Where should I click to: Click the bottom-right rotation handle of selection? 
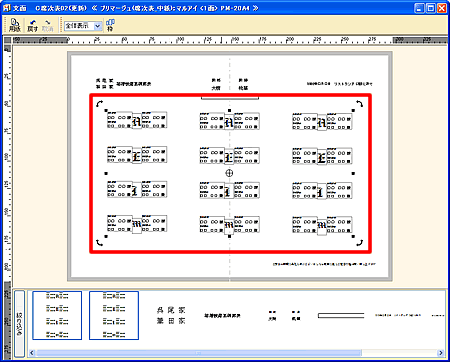[x=360, y=243]
